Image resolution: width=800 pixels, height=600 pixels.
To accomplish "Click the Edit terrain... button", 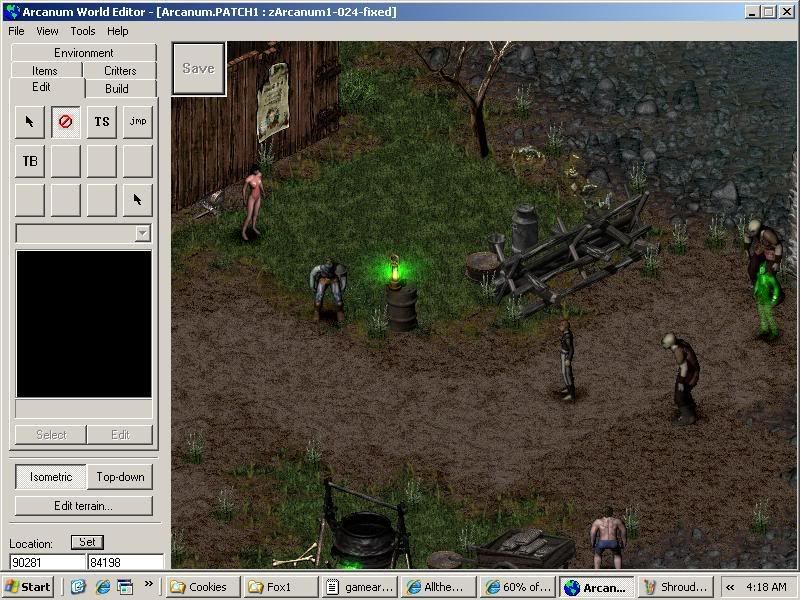I will tap(84, 506).
